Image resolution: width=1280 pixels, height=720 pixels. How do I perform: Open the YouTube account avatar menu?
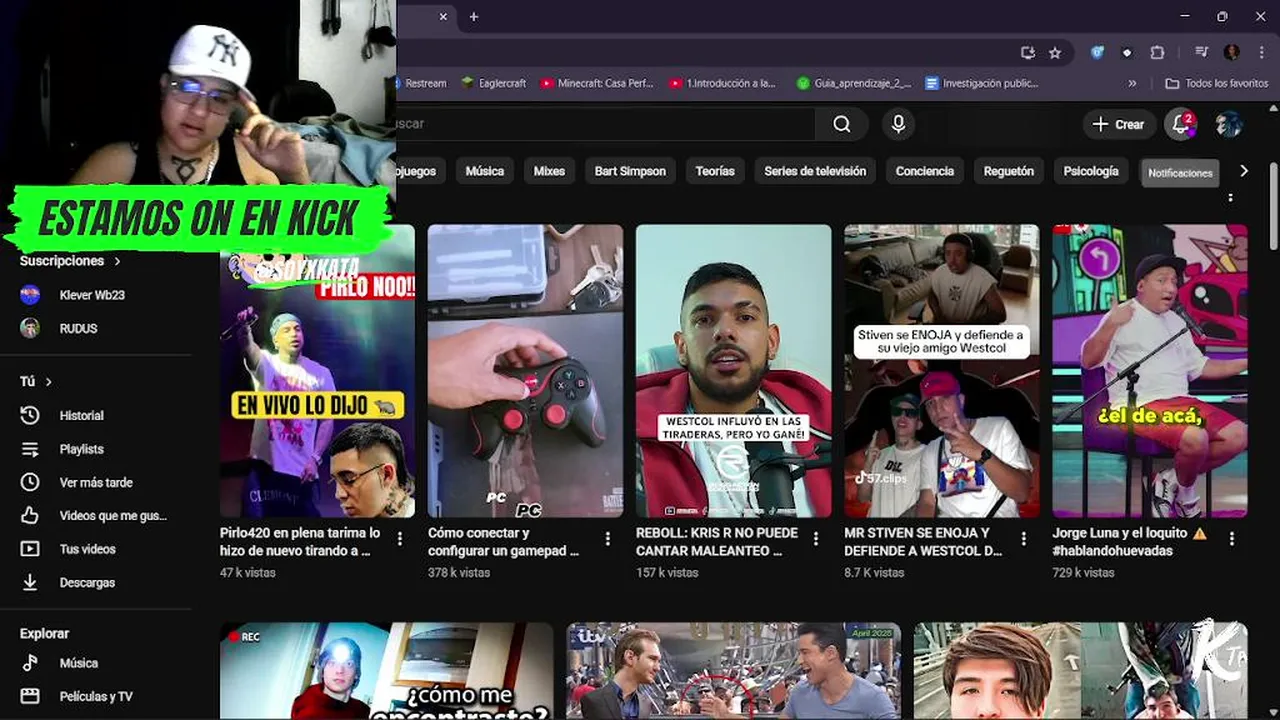[1229, 124]
